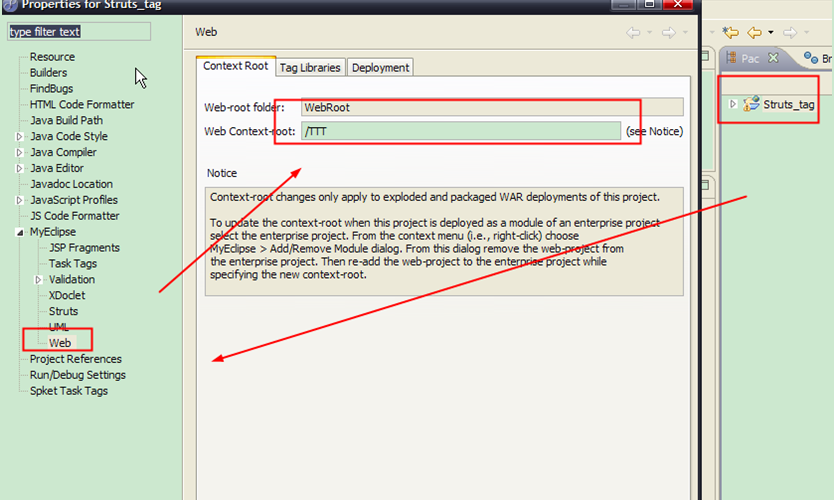Select XDoclet under MyEclipse
Screen dimensions: 834x500
67,295
